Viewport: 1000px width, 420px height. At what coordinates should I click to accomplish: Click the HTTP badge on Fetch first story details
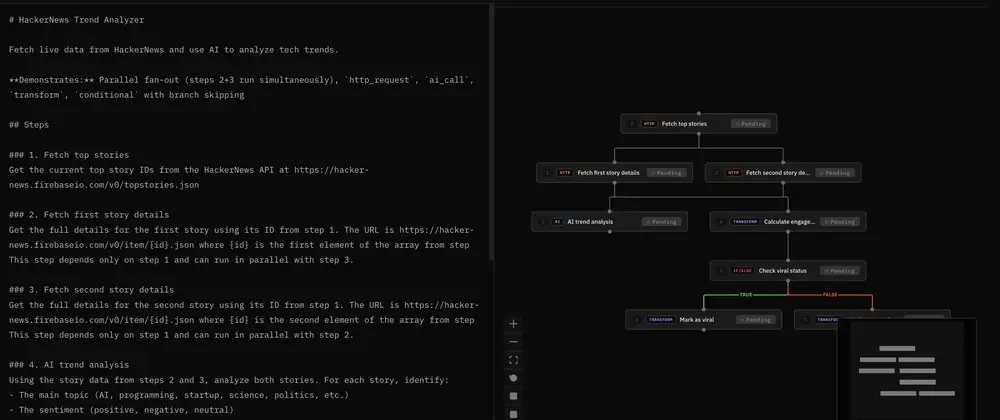[564, 173]
